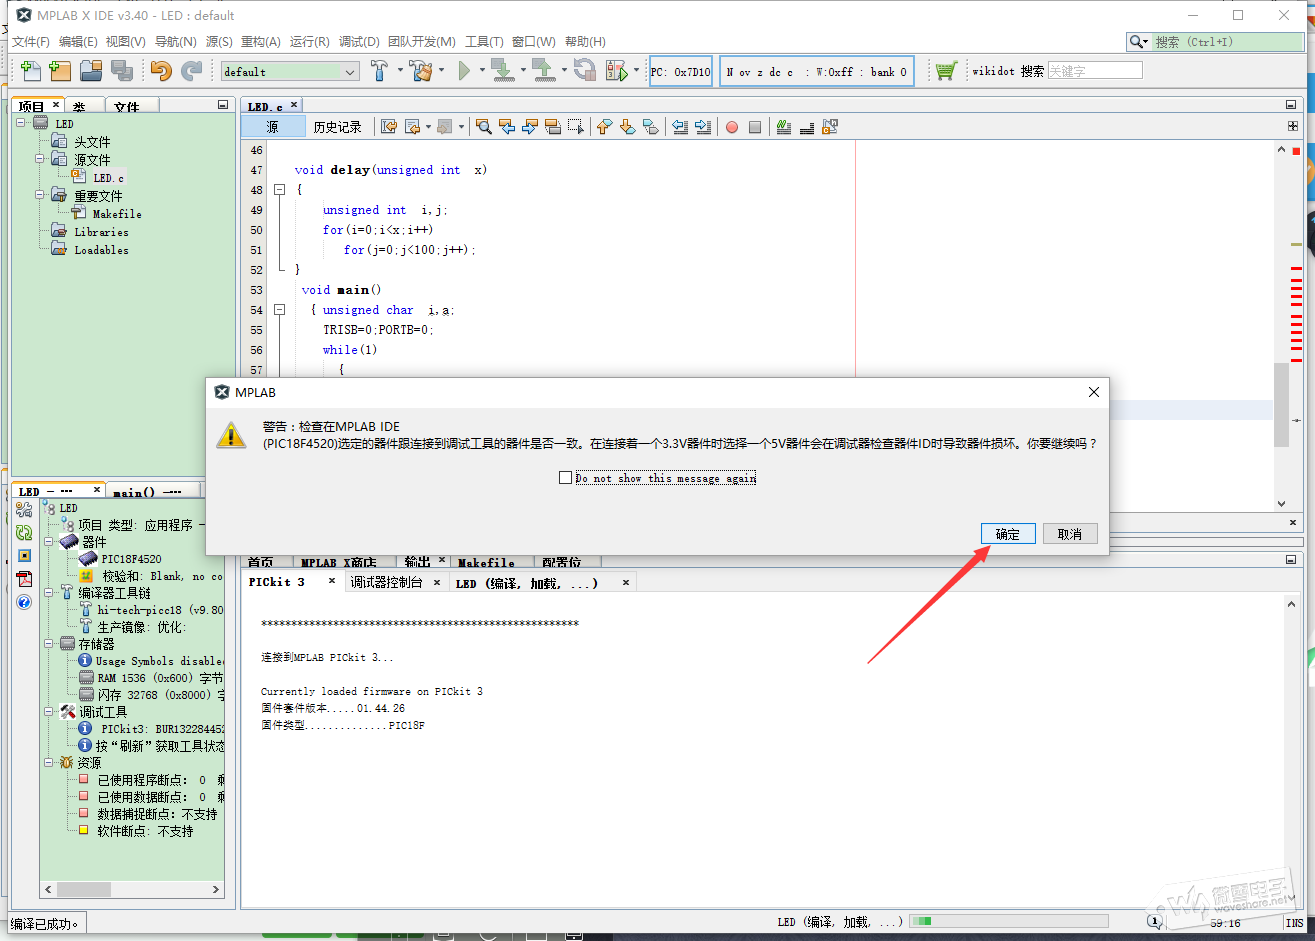
Task: Switch to the 历史记录 editor tab
Action: 337,127
